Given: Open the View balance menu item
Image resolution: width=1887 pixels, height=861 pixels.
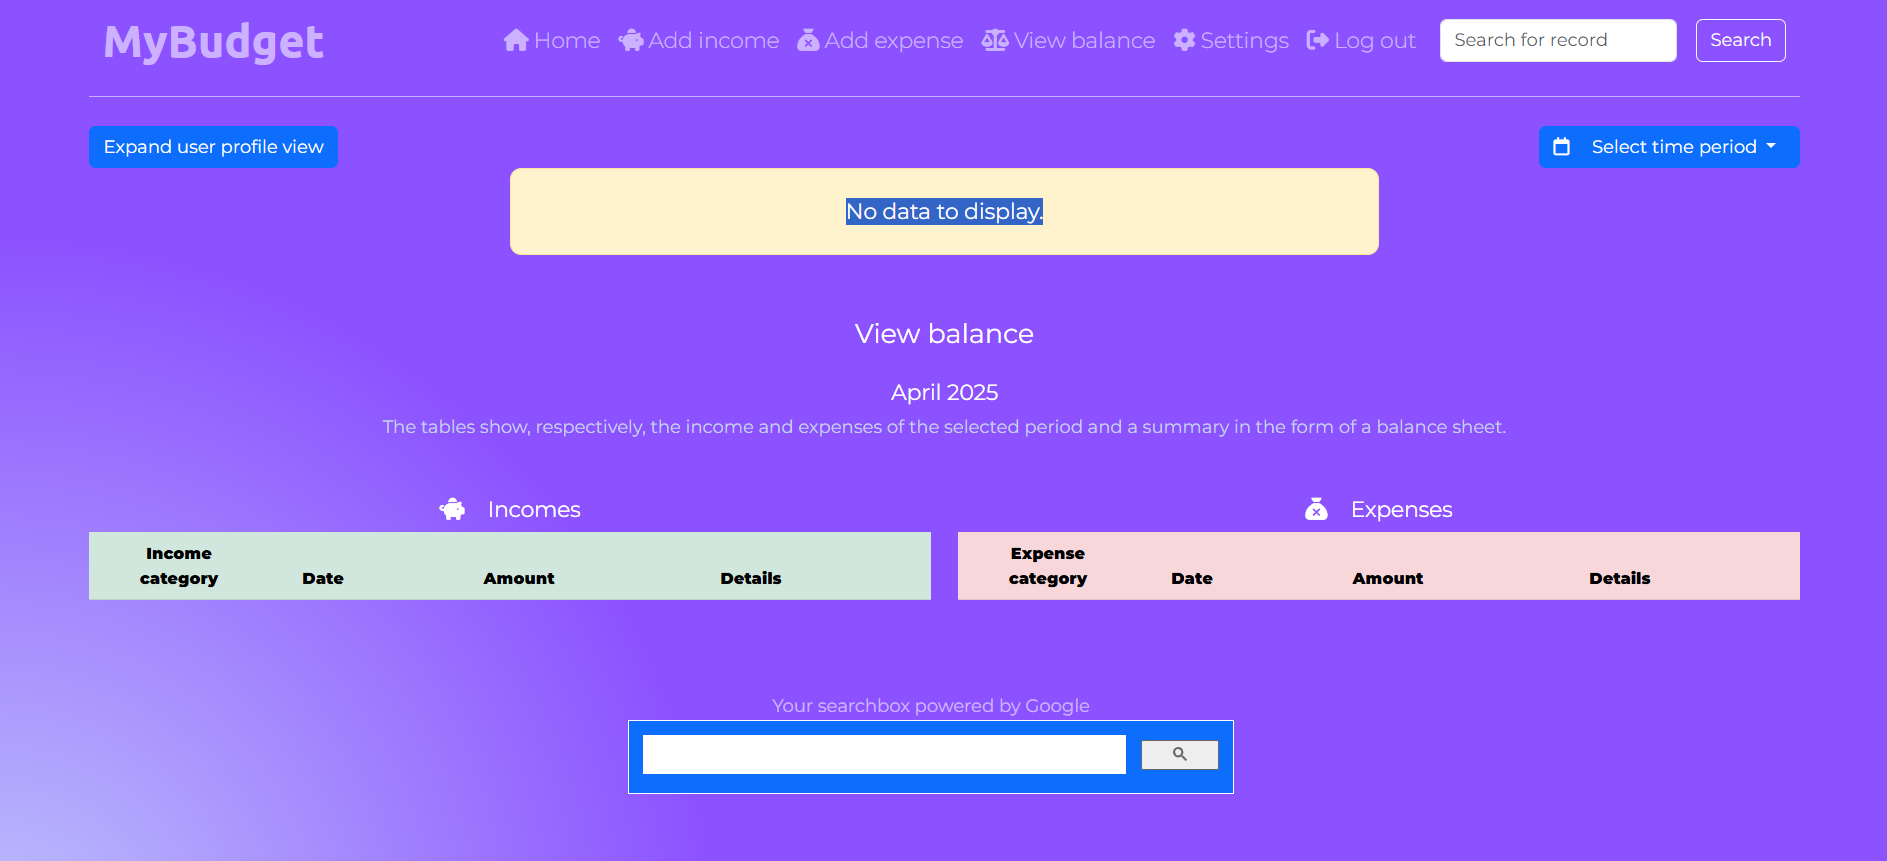Looking at the screenshot, I should (x=1083, y=40).
